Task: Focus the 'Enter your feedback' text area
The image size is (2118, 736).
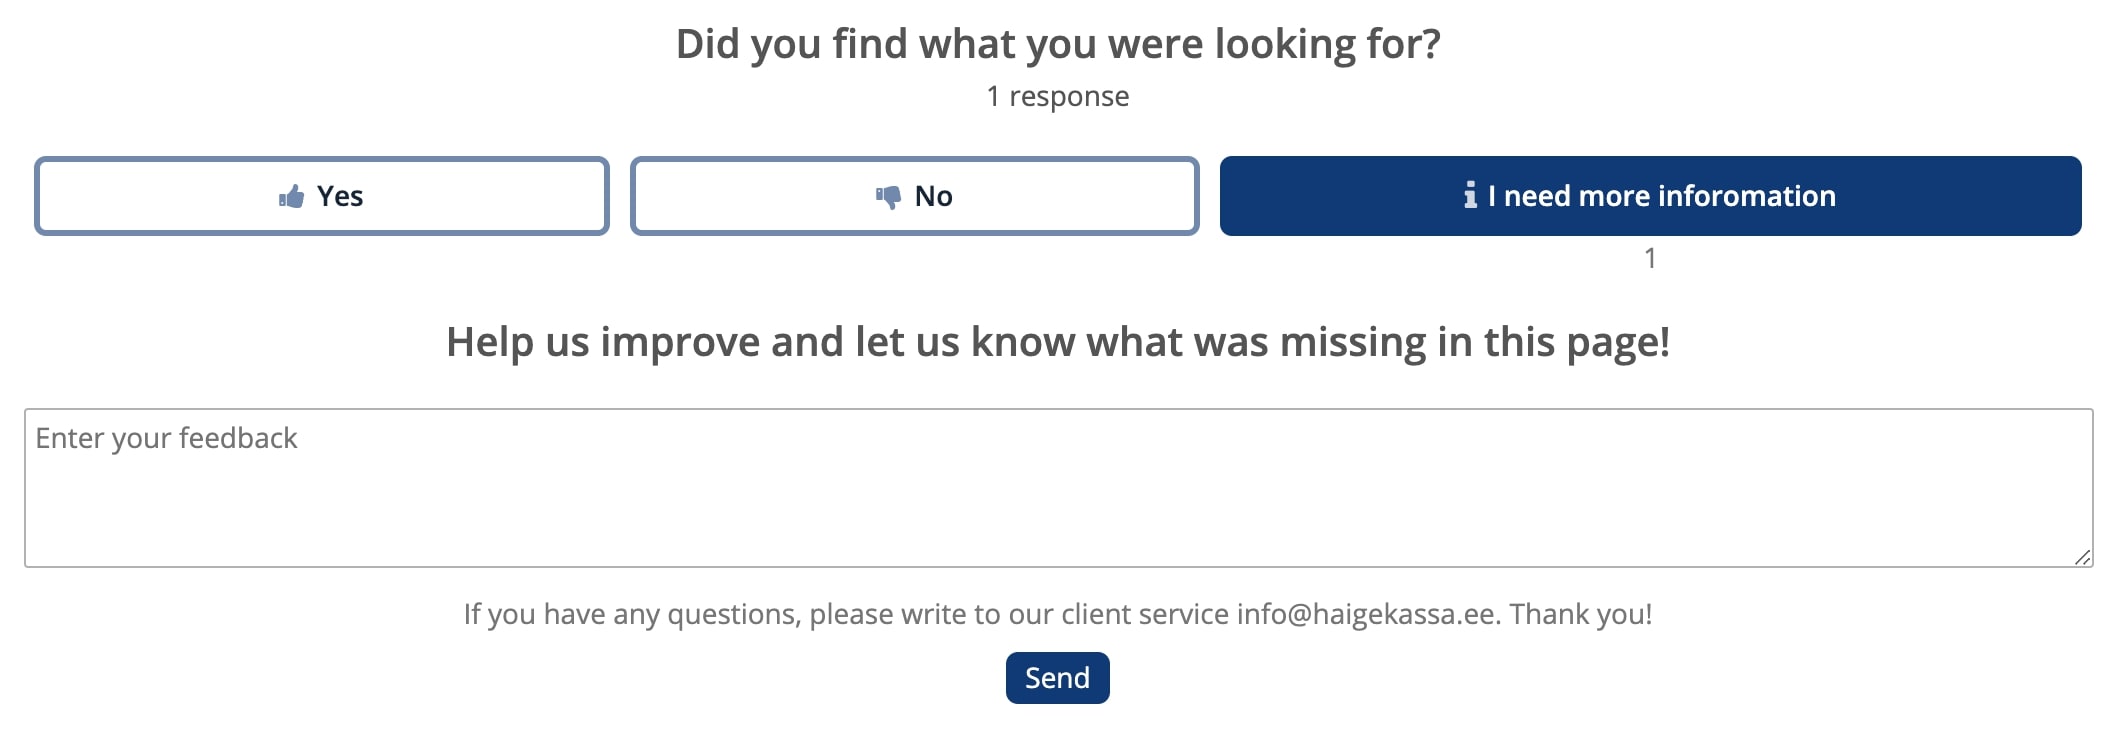Action: (x=1058, y=488)
